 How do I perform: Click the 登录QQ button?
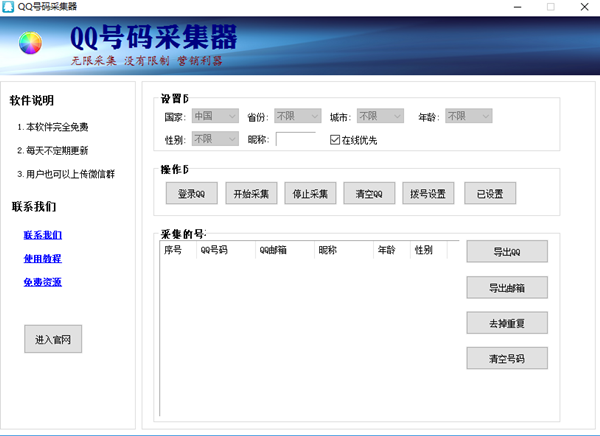[192, 193]
